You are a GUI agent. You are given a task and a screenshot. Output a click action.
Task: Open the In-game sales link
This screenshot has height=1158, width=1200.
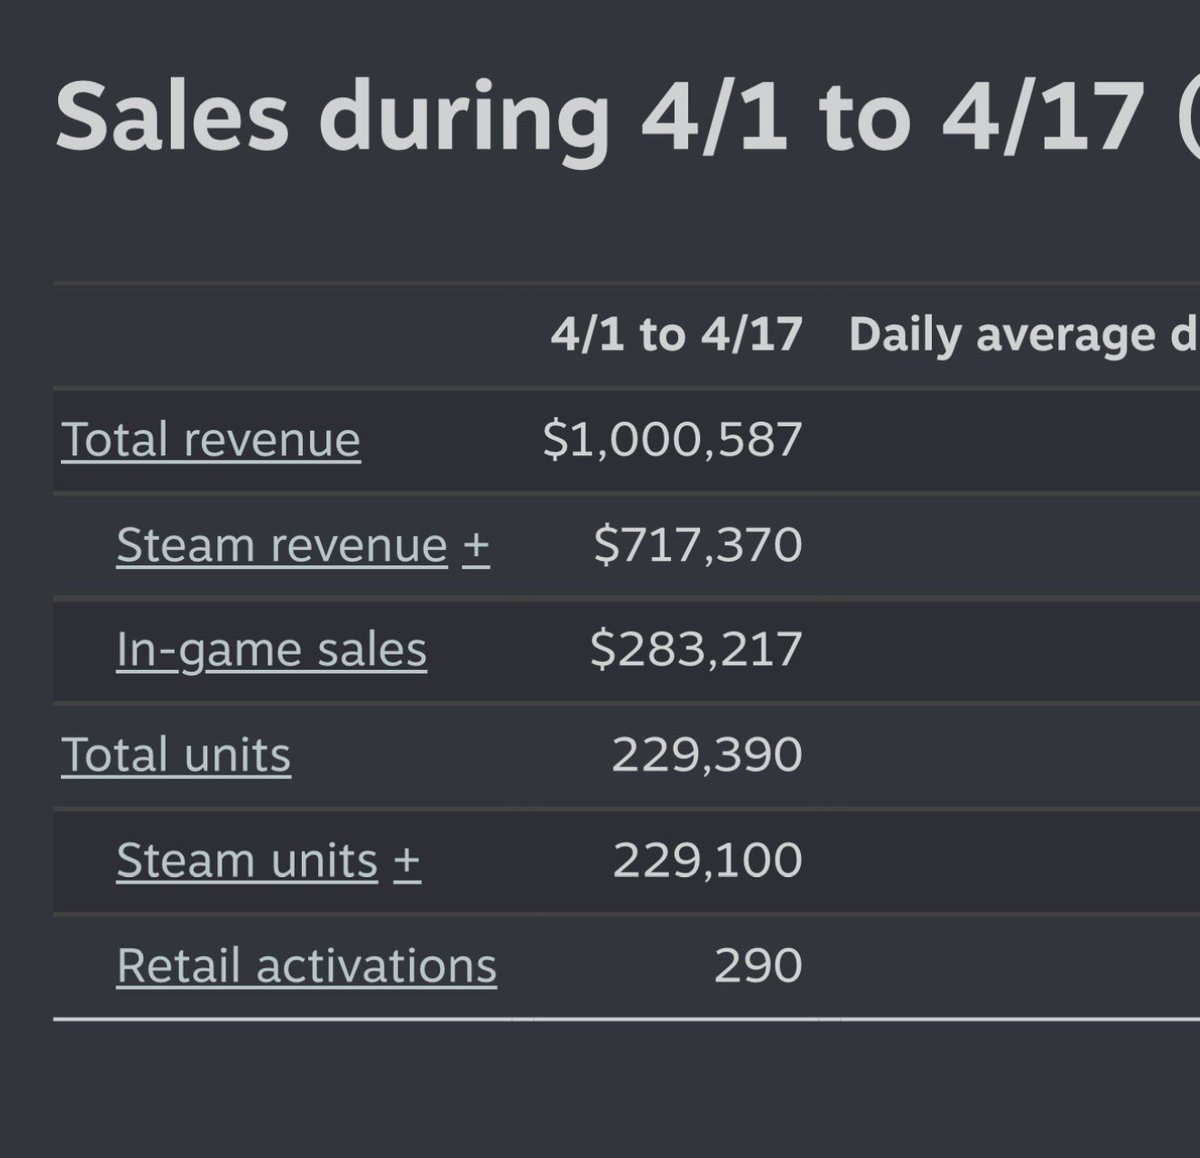click(x=272, y=650)
